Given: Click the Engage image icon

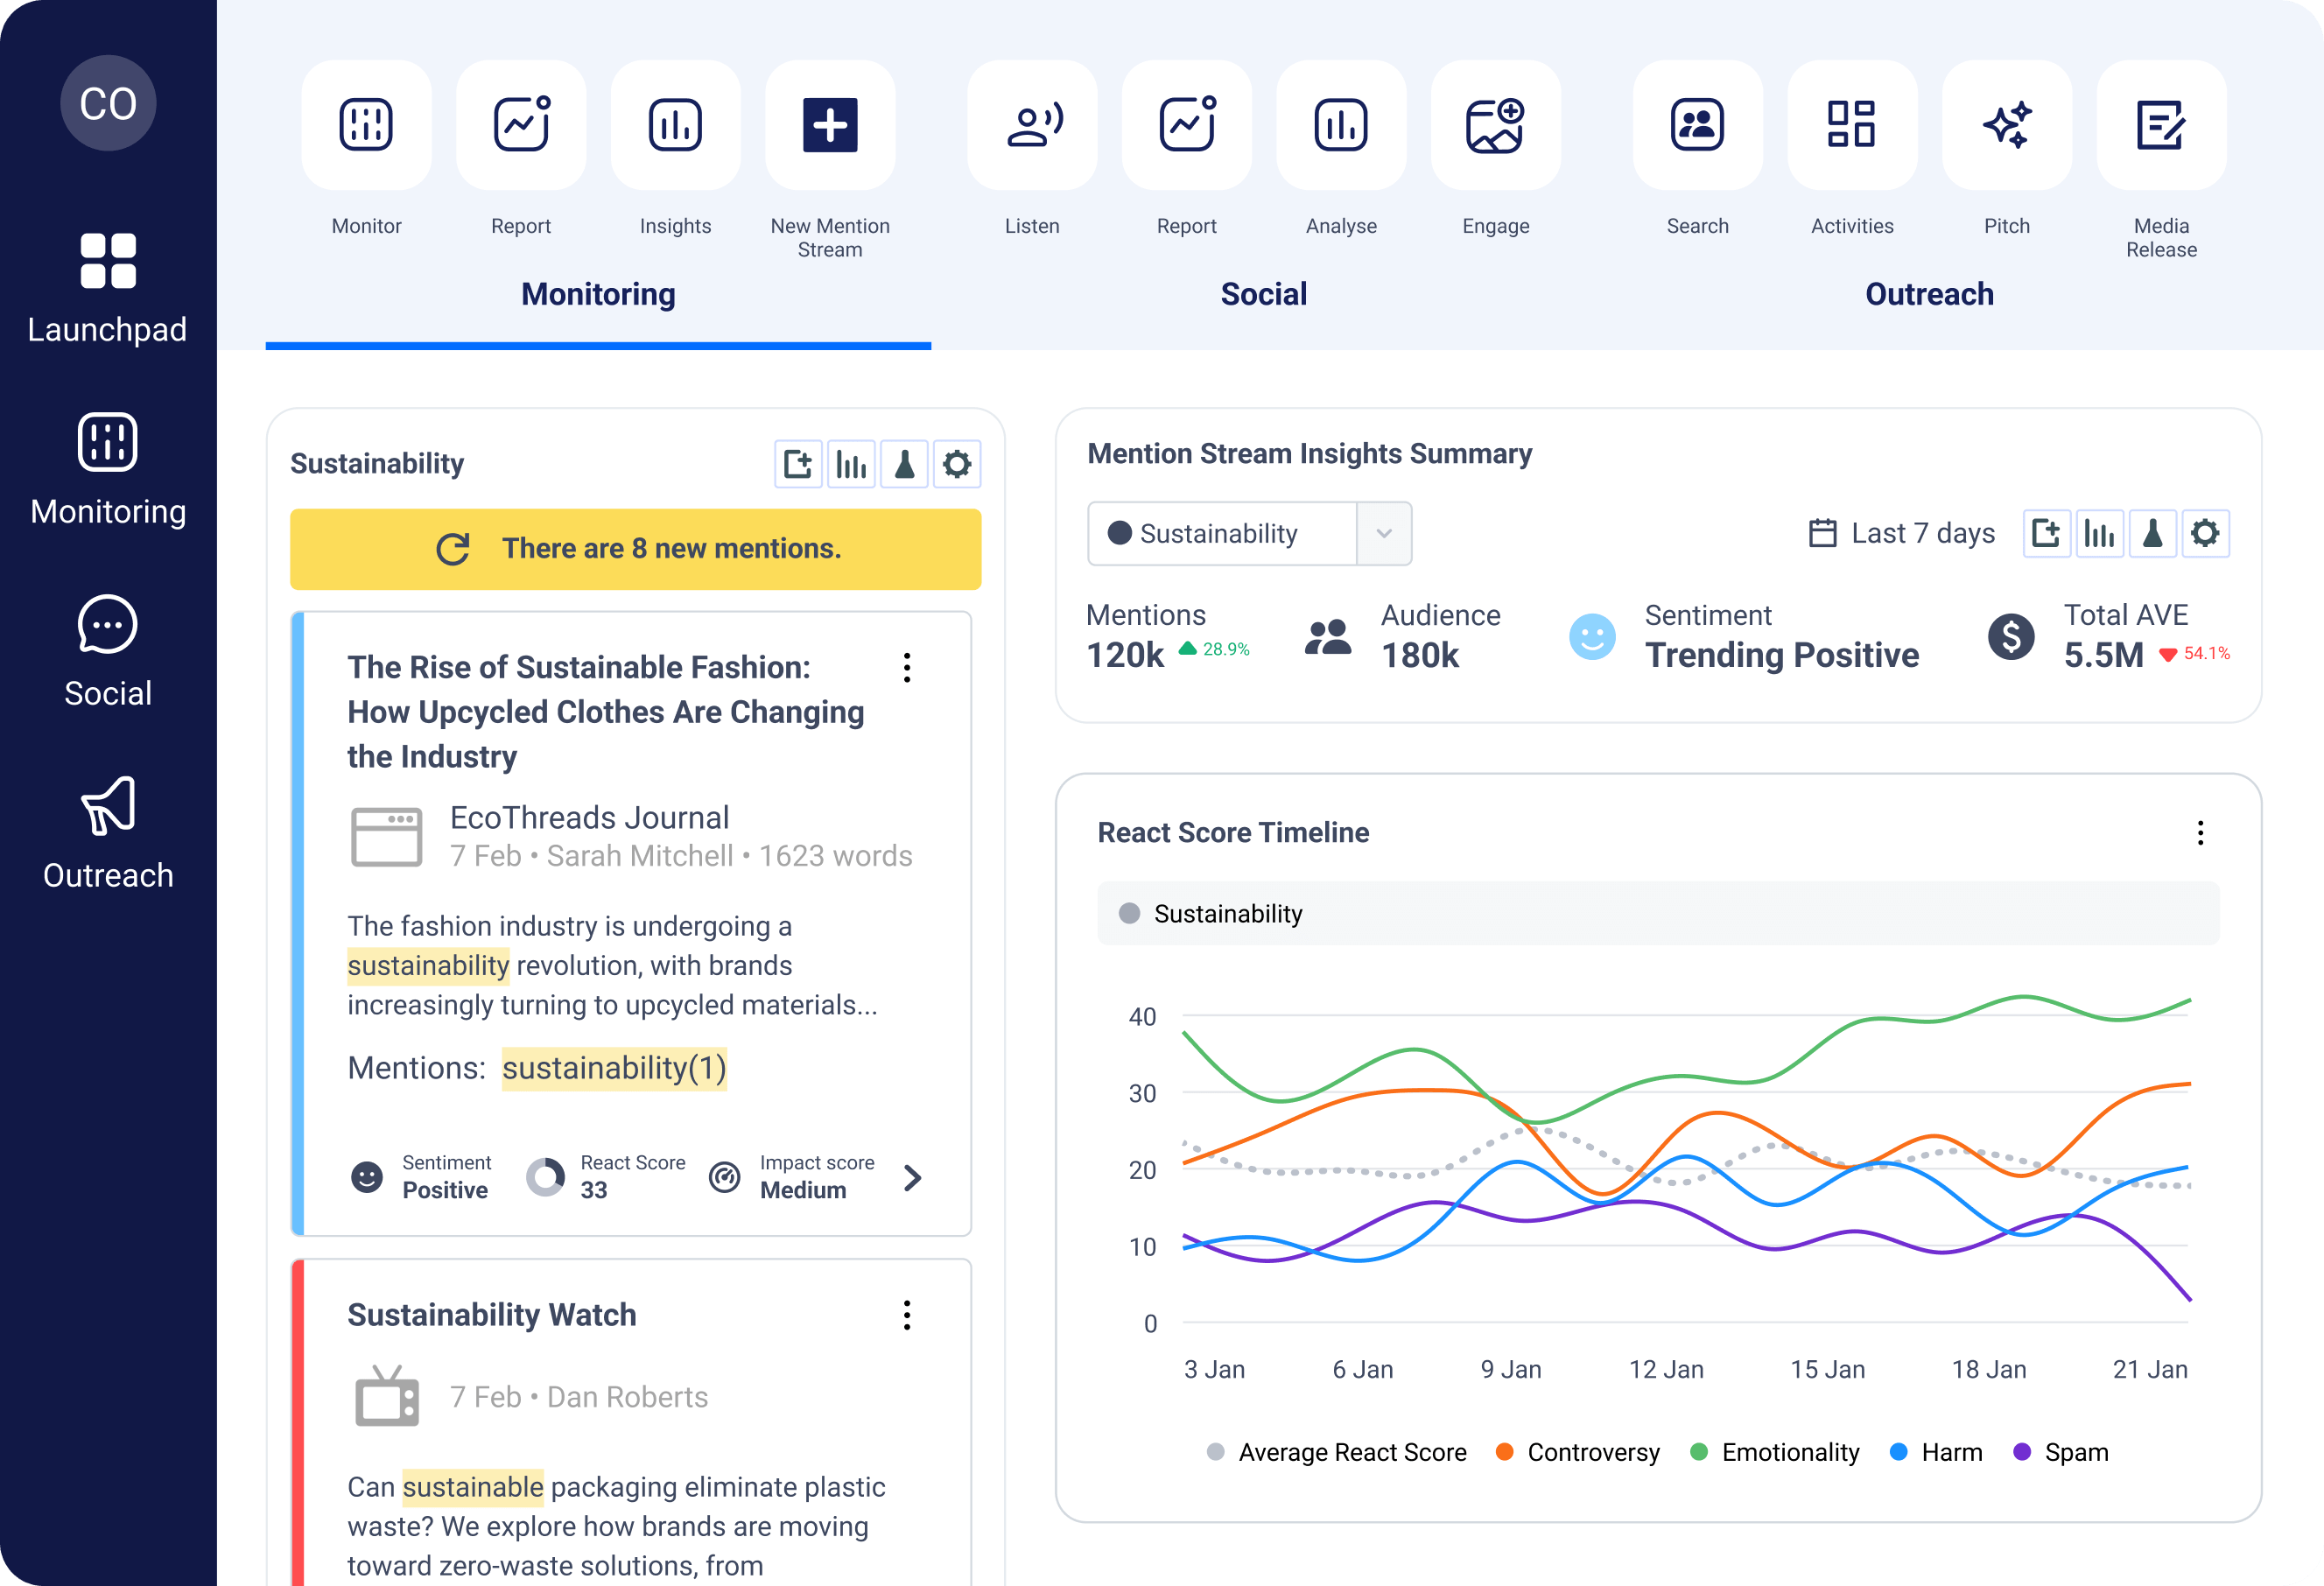Looking at the screenshot, I should coord(1495,125).
